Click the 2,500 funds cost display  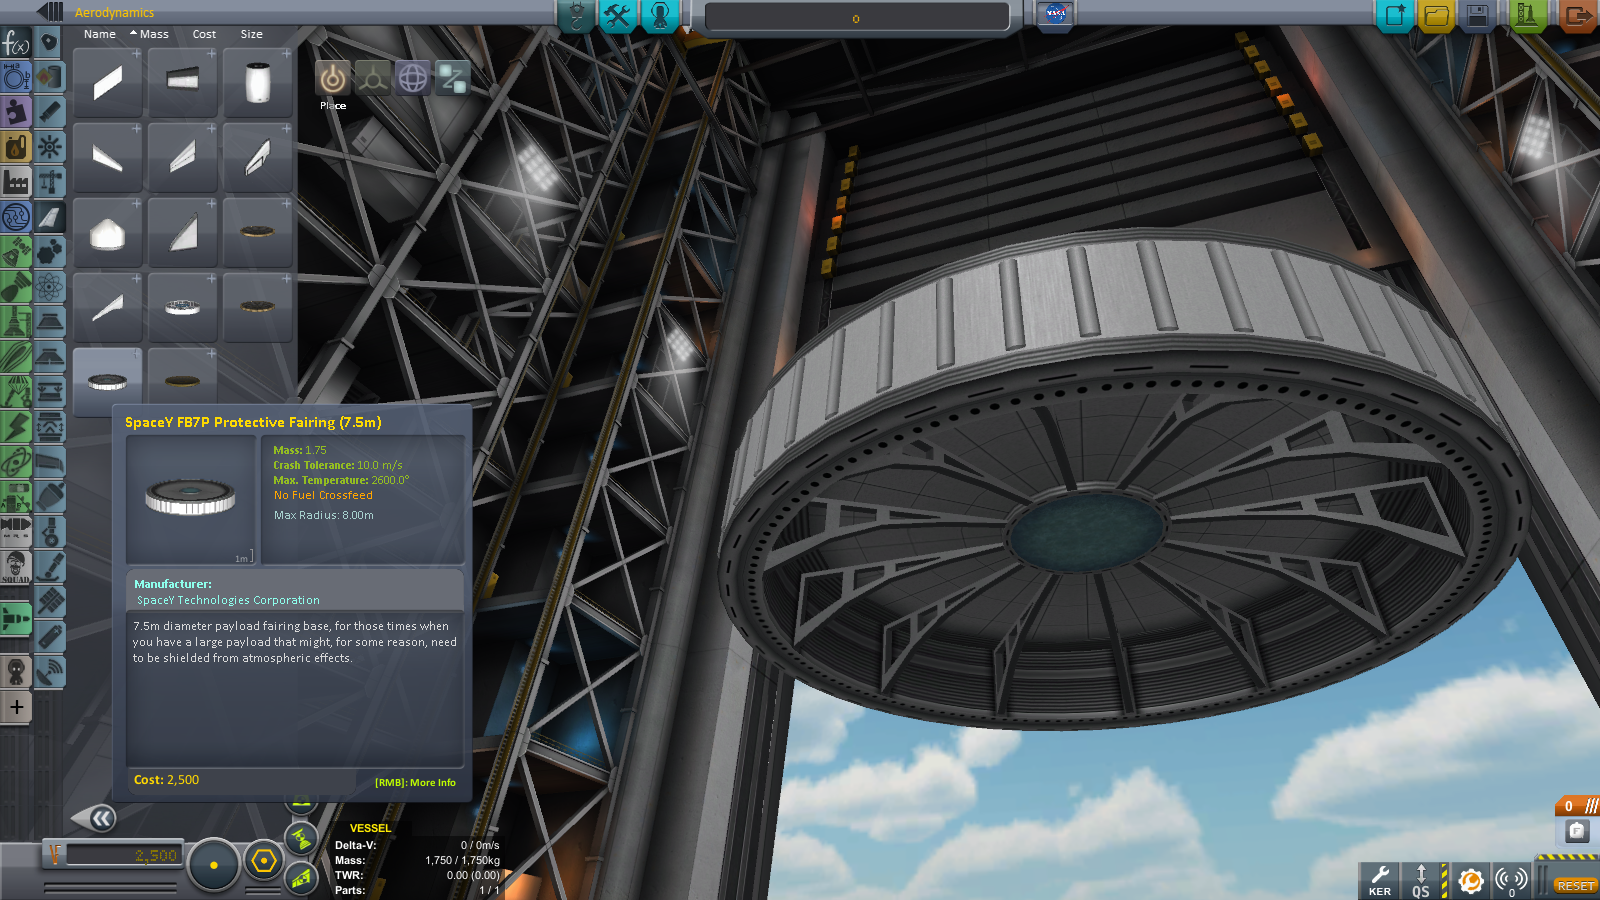122,856
